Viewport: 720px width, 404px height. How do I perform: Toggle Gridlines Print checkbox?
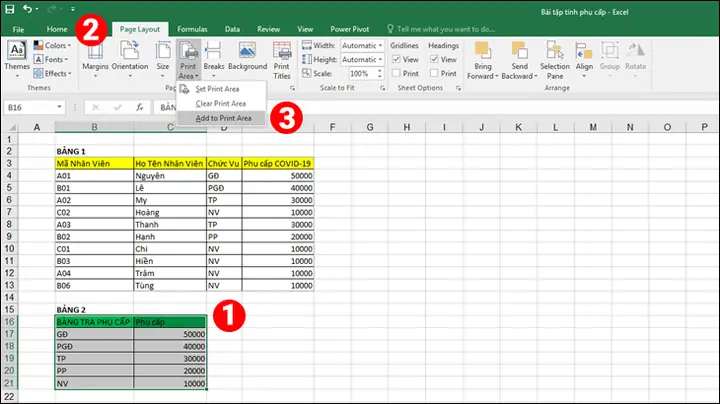pyautogui.click(x=396, y=73)
